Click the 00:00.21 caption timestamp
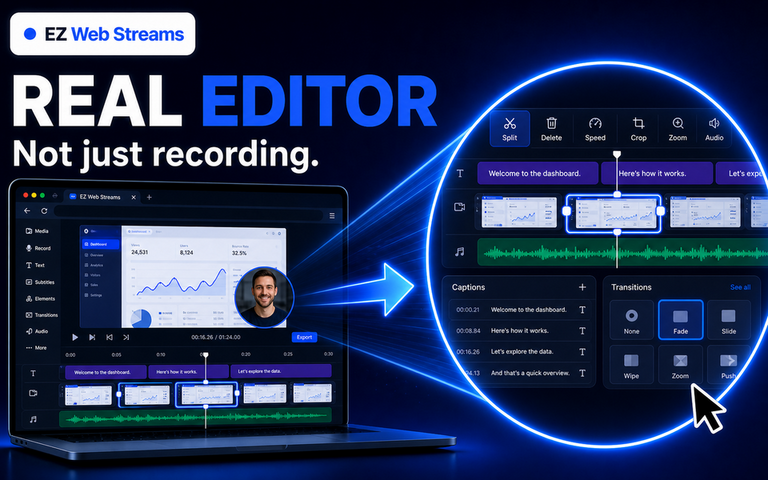 tap(468, 310)
